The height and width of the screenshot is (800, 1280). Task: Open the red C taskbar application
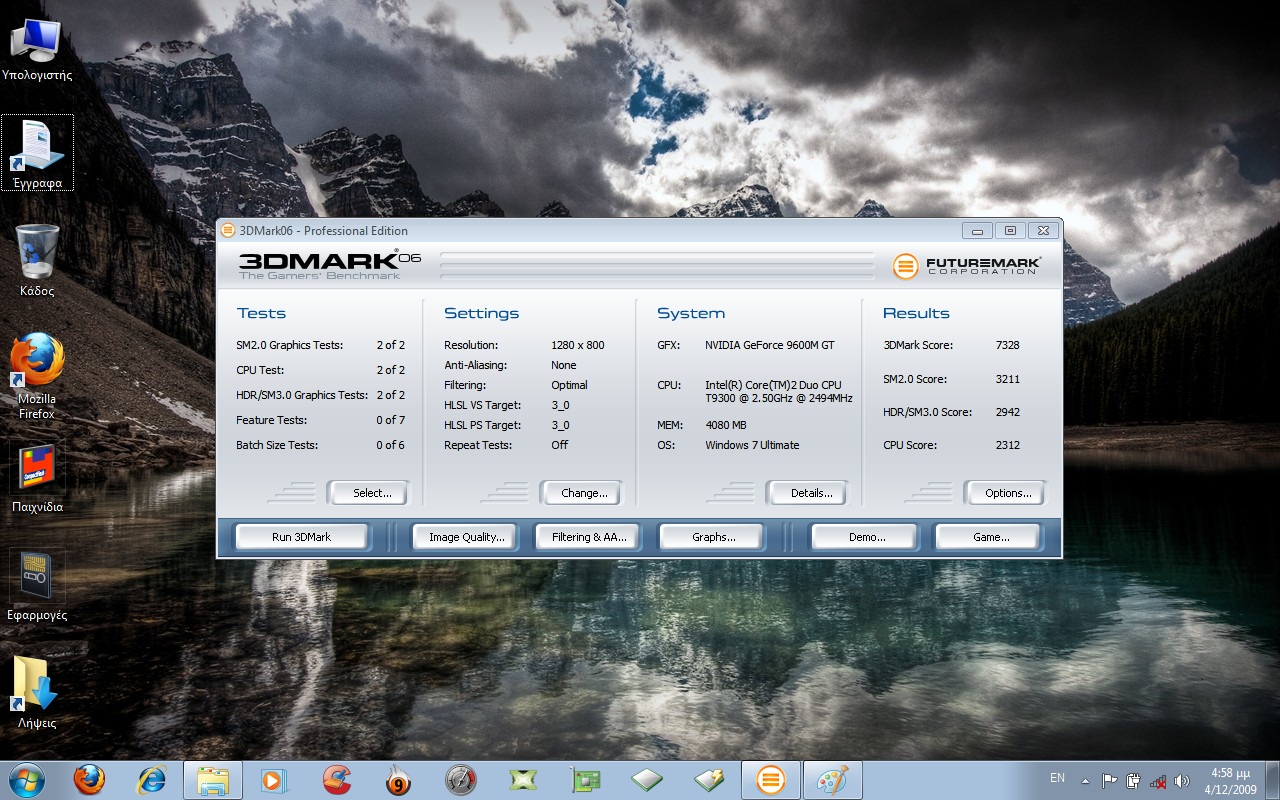click(x=337, y=780)
